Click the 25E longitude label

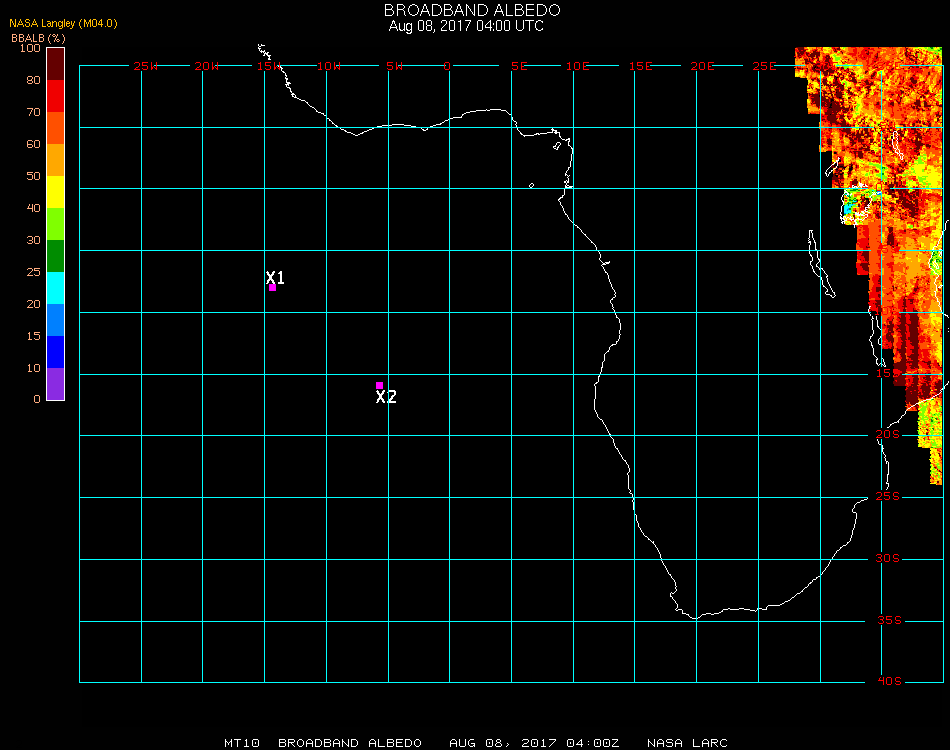click(764, 66)
